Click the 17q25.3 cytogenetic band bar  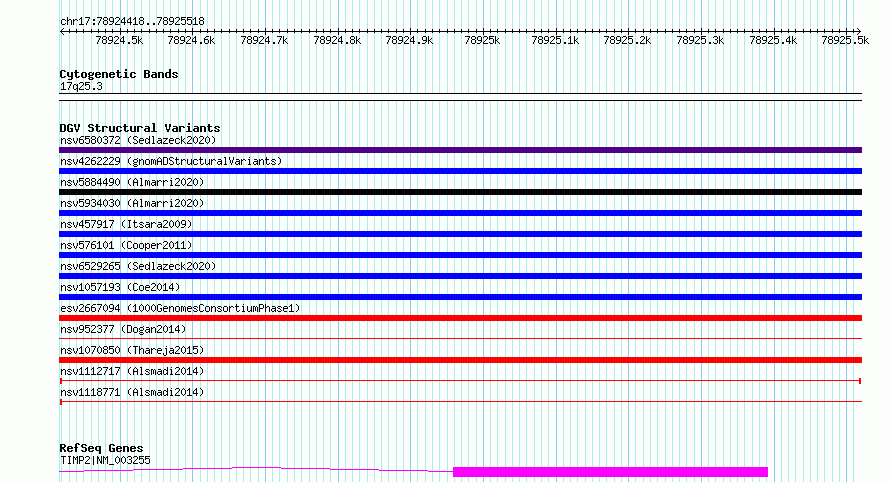[x=460, y=97]
